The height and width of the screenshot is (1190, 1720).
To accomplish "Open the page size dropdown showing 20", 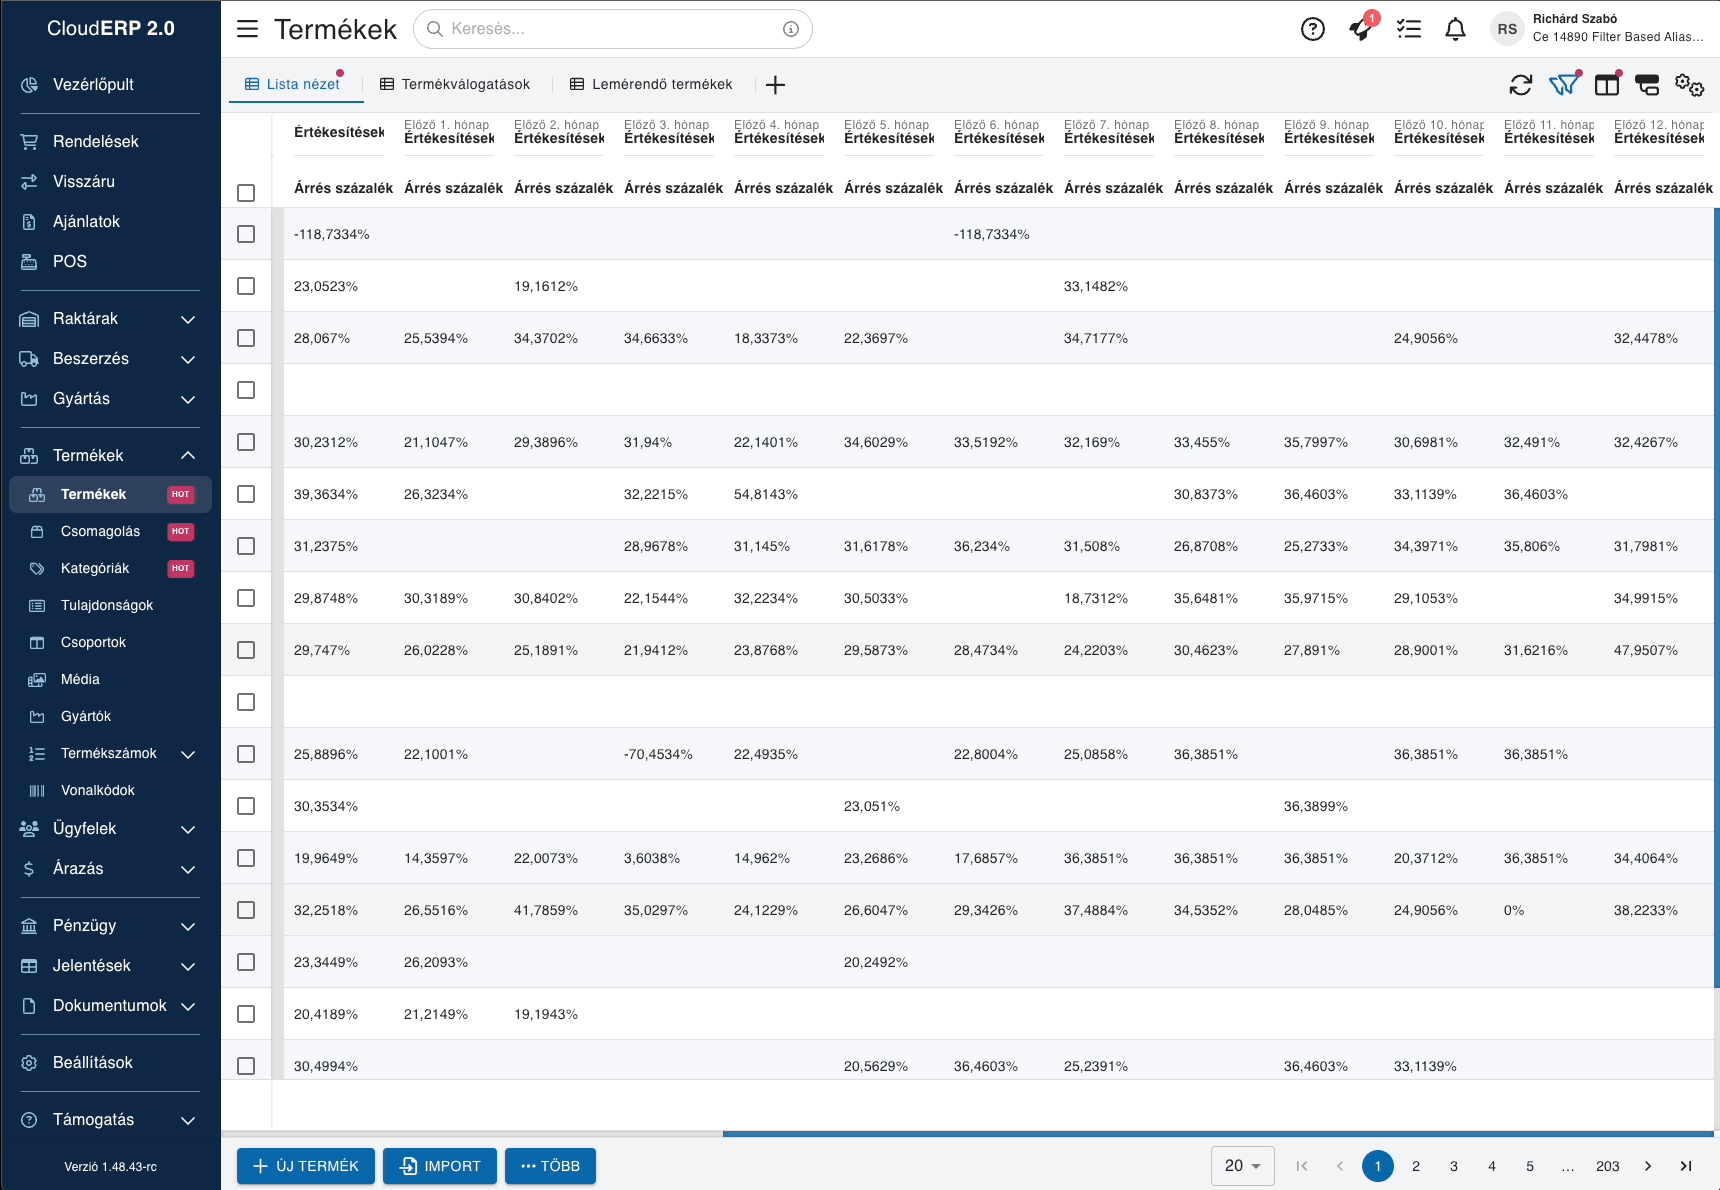I will coord(1243,1166).
